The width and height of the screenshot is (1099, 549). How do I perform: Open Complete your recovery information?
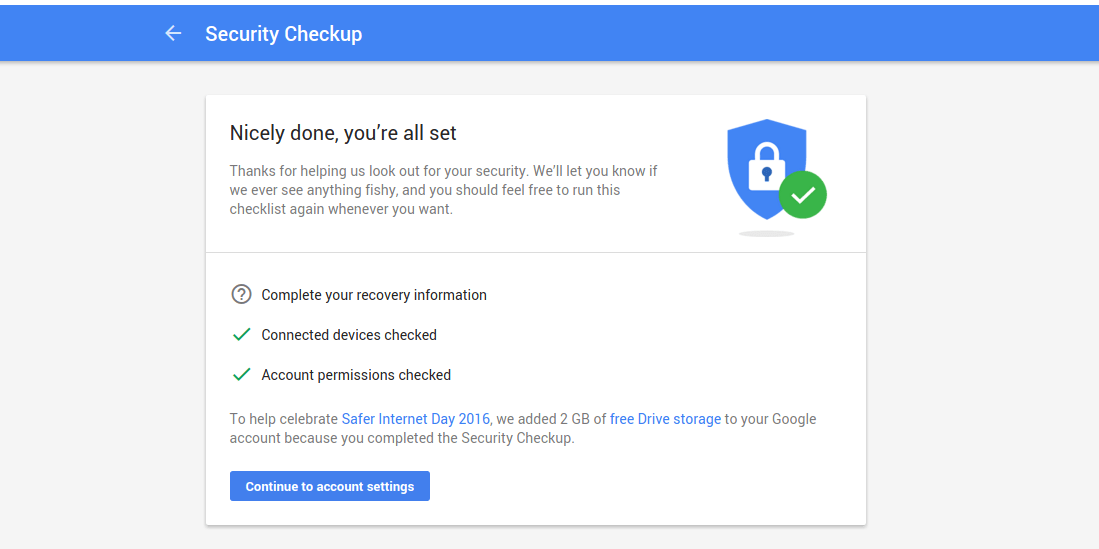pyautogui.click(x=374, y=295)
